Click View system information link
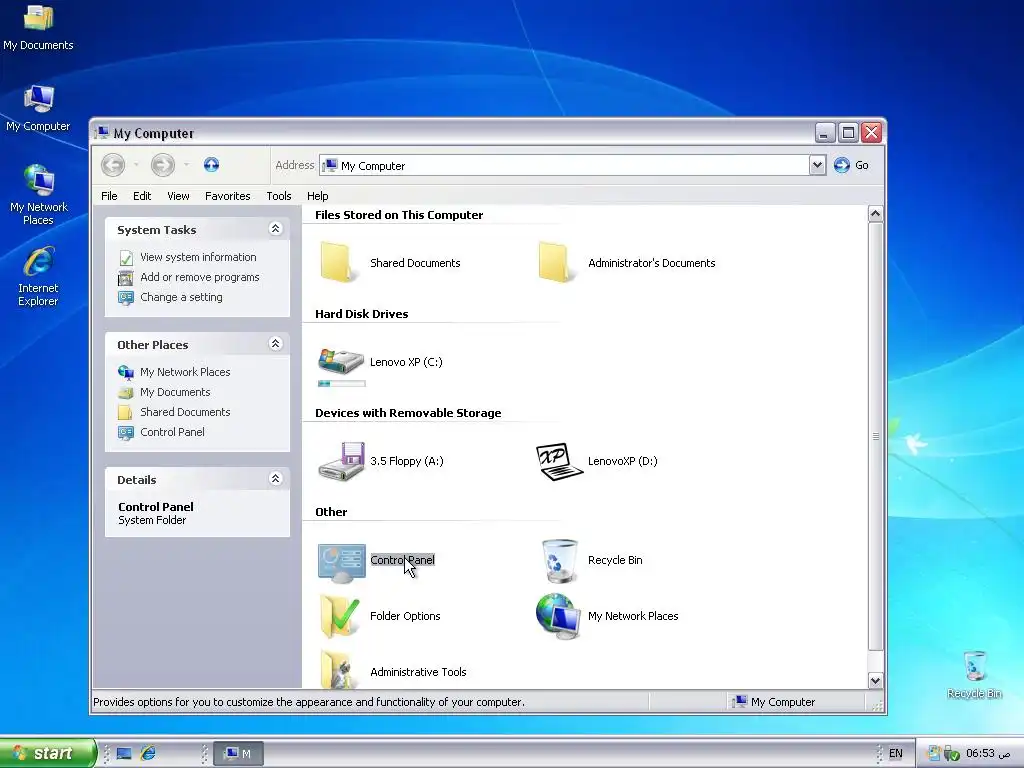 198,257
